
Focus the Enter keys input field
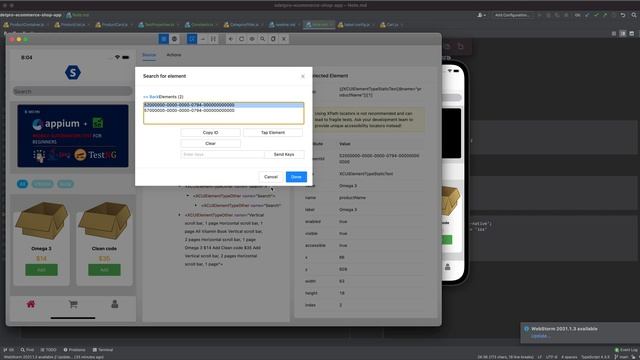(x=222, y=154)
